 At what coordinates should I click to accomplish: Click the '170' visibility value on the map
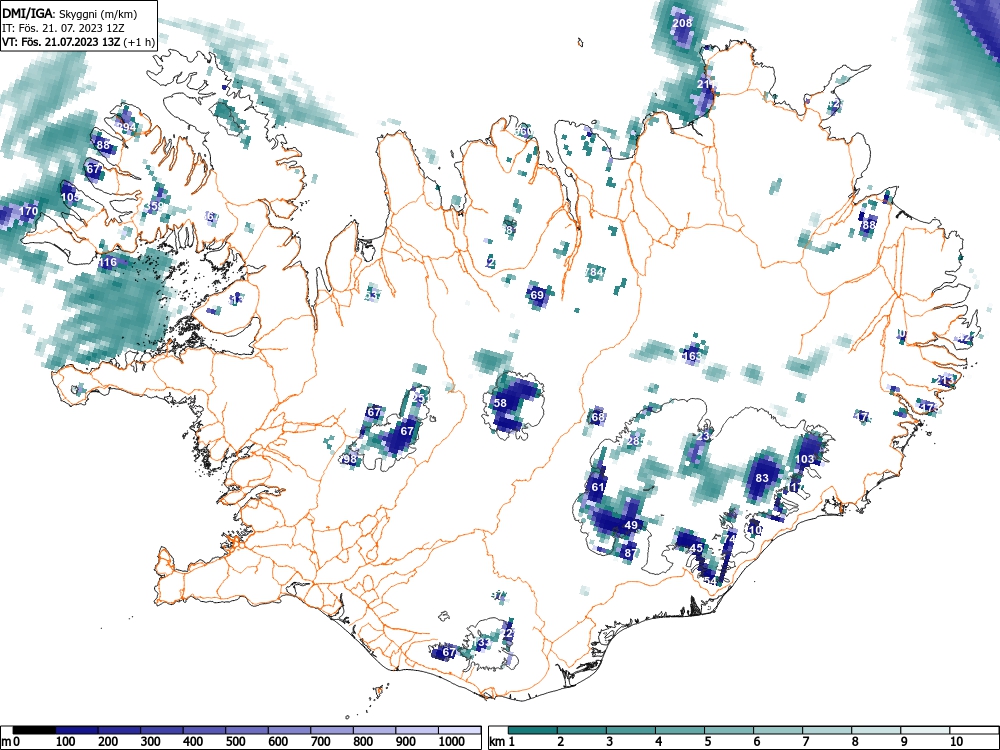[x=28, y=210]
